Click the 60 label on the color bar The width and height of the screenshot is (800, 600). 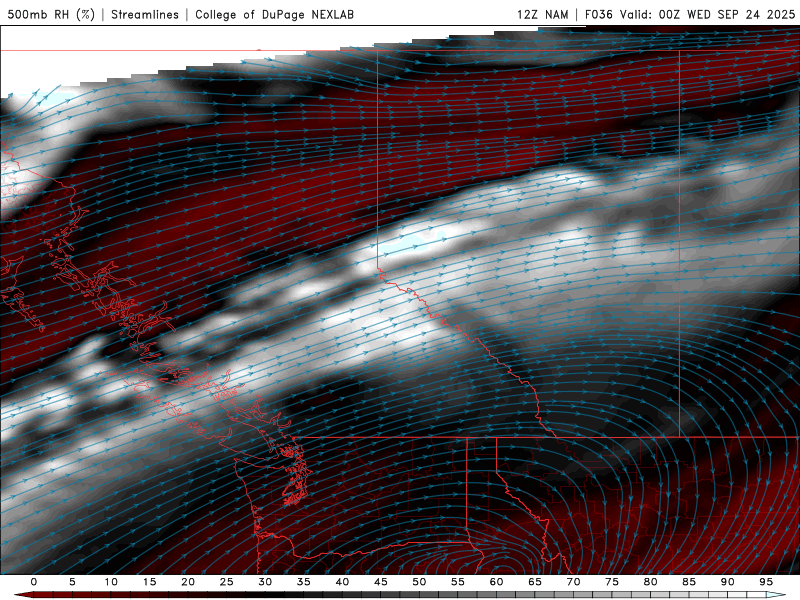pos(496,582)
